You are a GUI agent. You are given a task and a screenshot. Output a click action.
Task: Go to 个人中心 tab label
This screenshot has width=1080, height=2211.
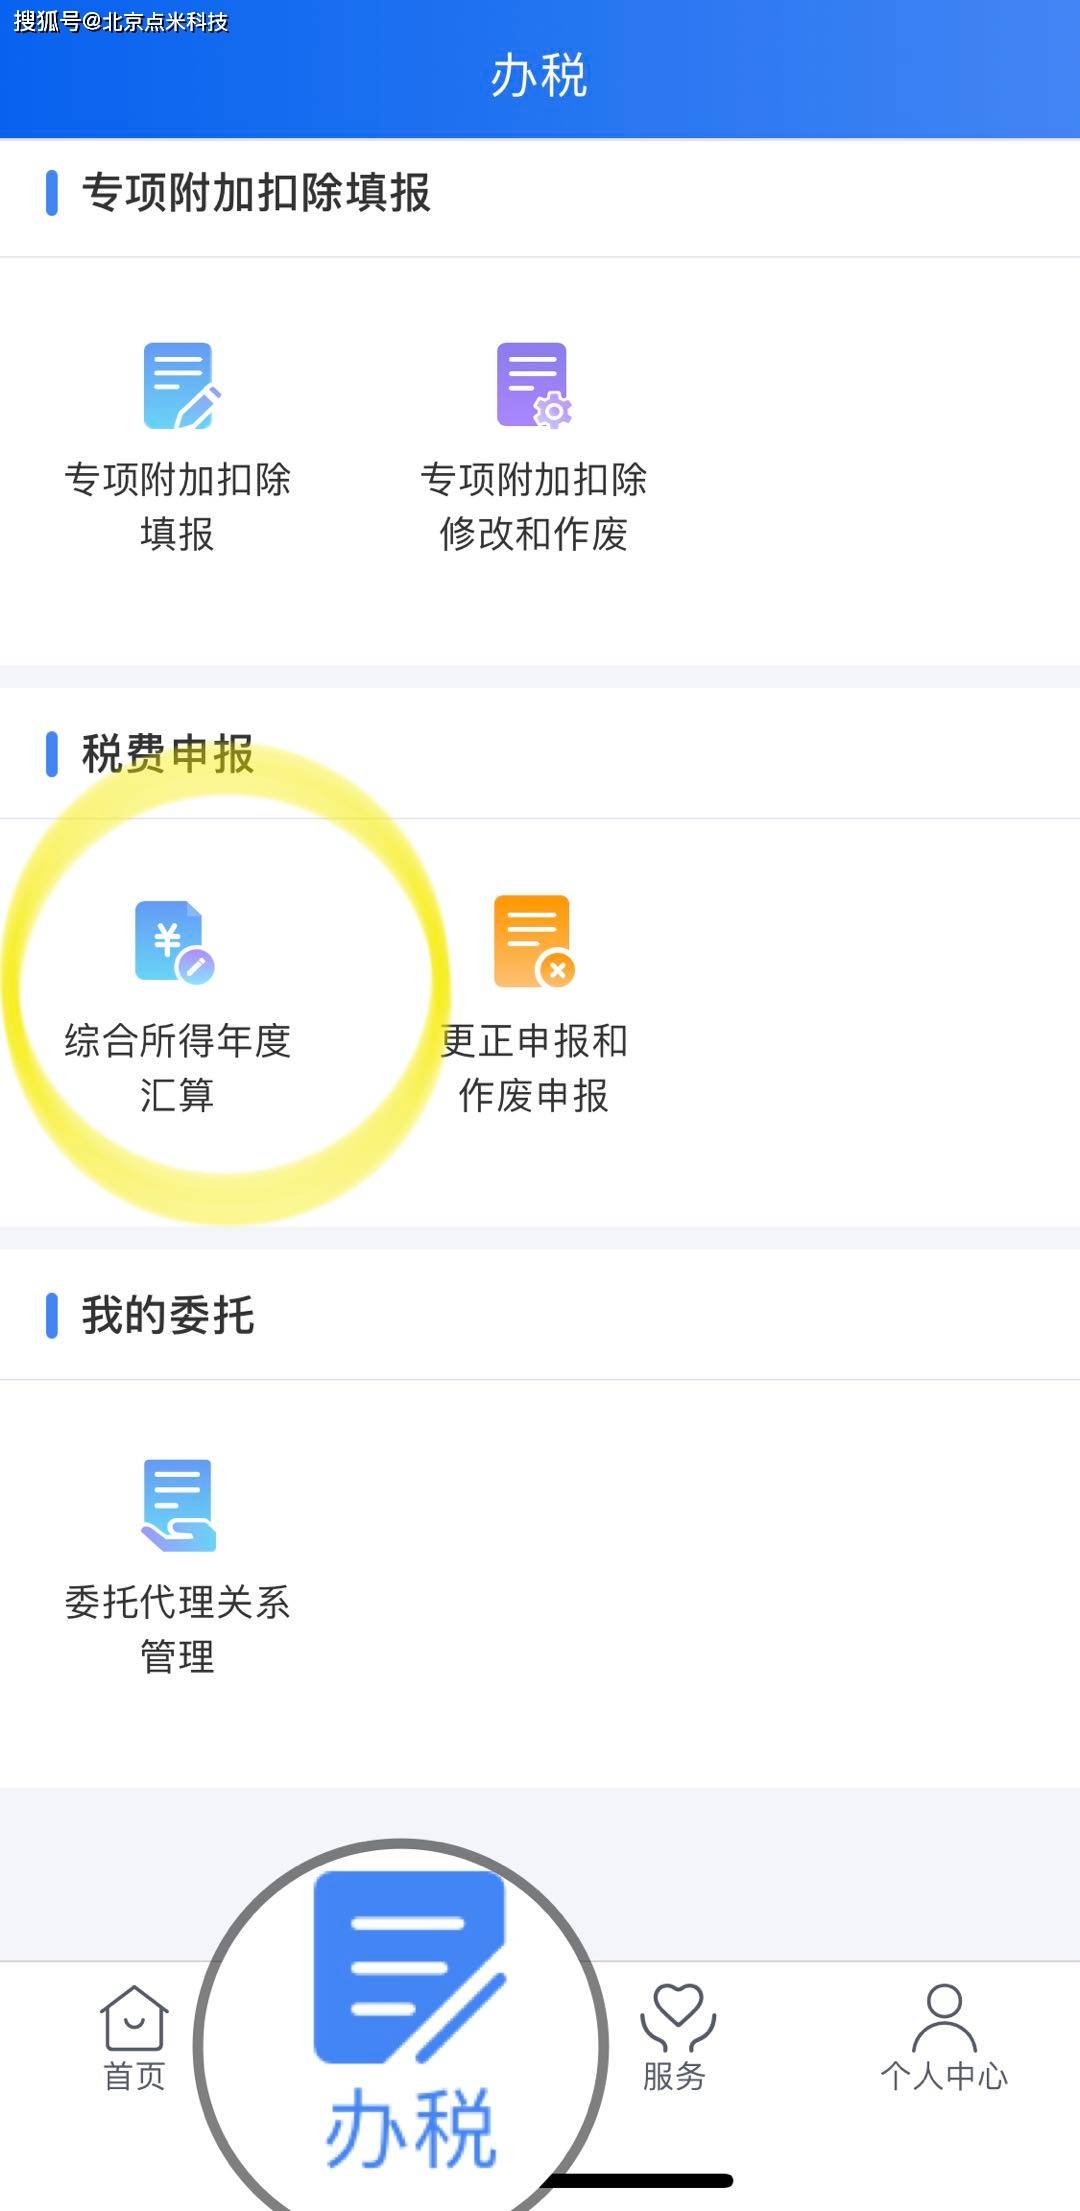point(944,2077)
